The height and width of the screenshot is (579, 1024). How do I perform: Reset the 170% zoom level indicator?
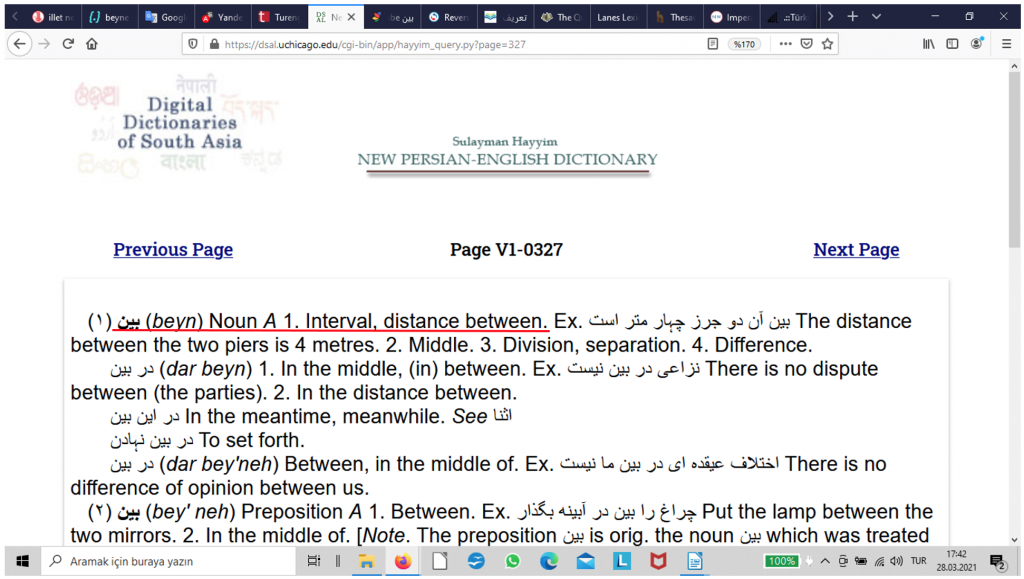pyautogui.click(x=745, y=44)
